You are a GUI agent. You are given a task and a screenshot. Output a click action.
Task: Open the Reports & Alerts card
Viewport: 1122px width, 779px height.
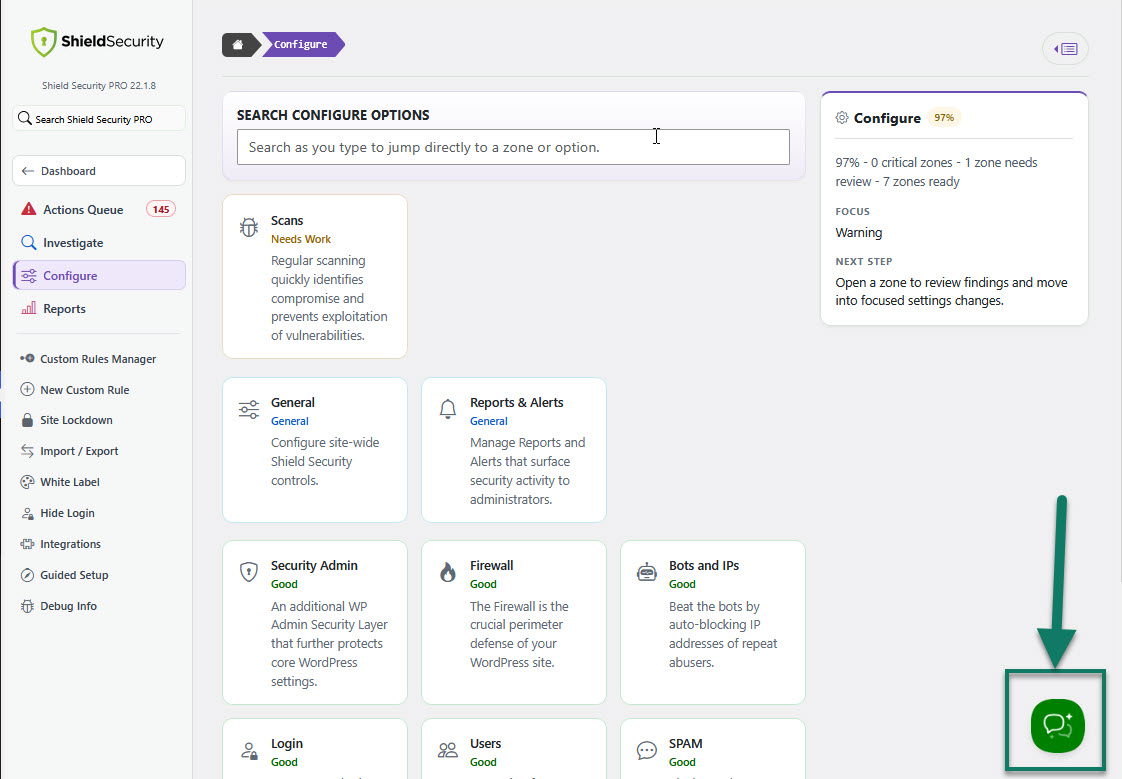(x=514, y=450)
